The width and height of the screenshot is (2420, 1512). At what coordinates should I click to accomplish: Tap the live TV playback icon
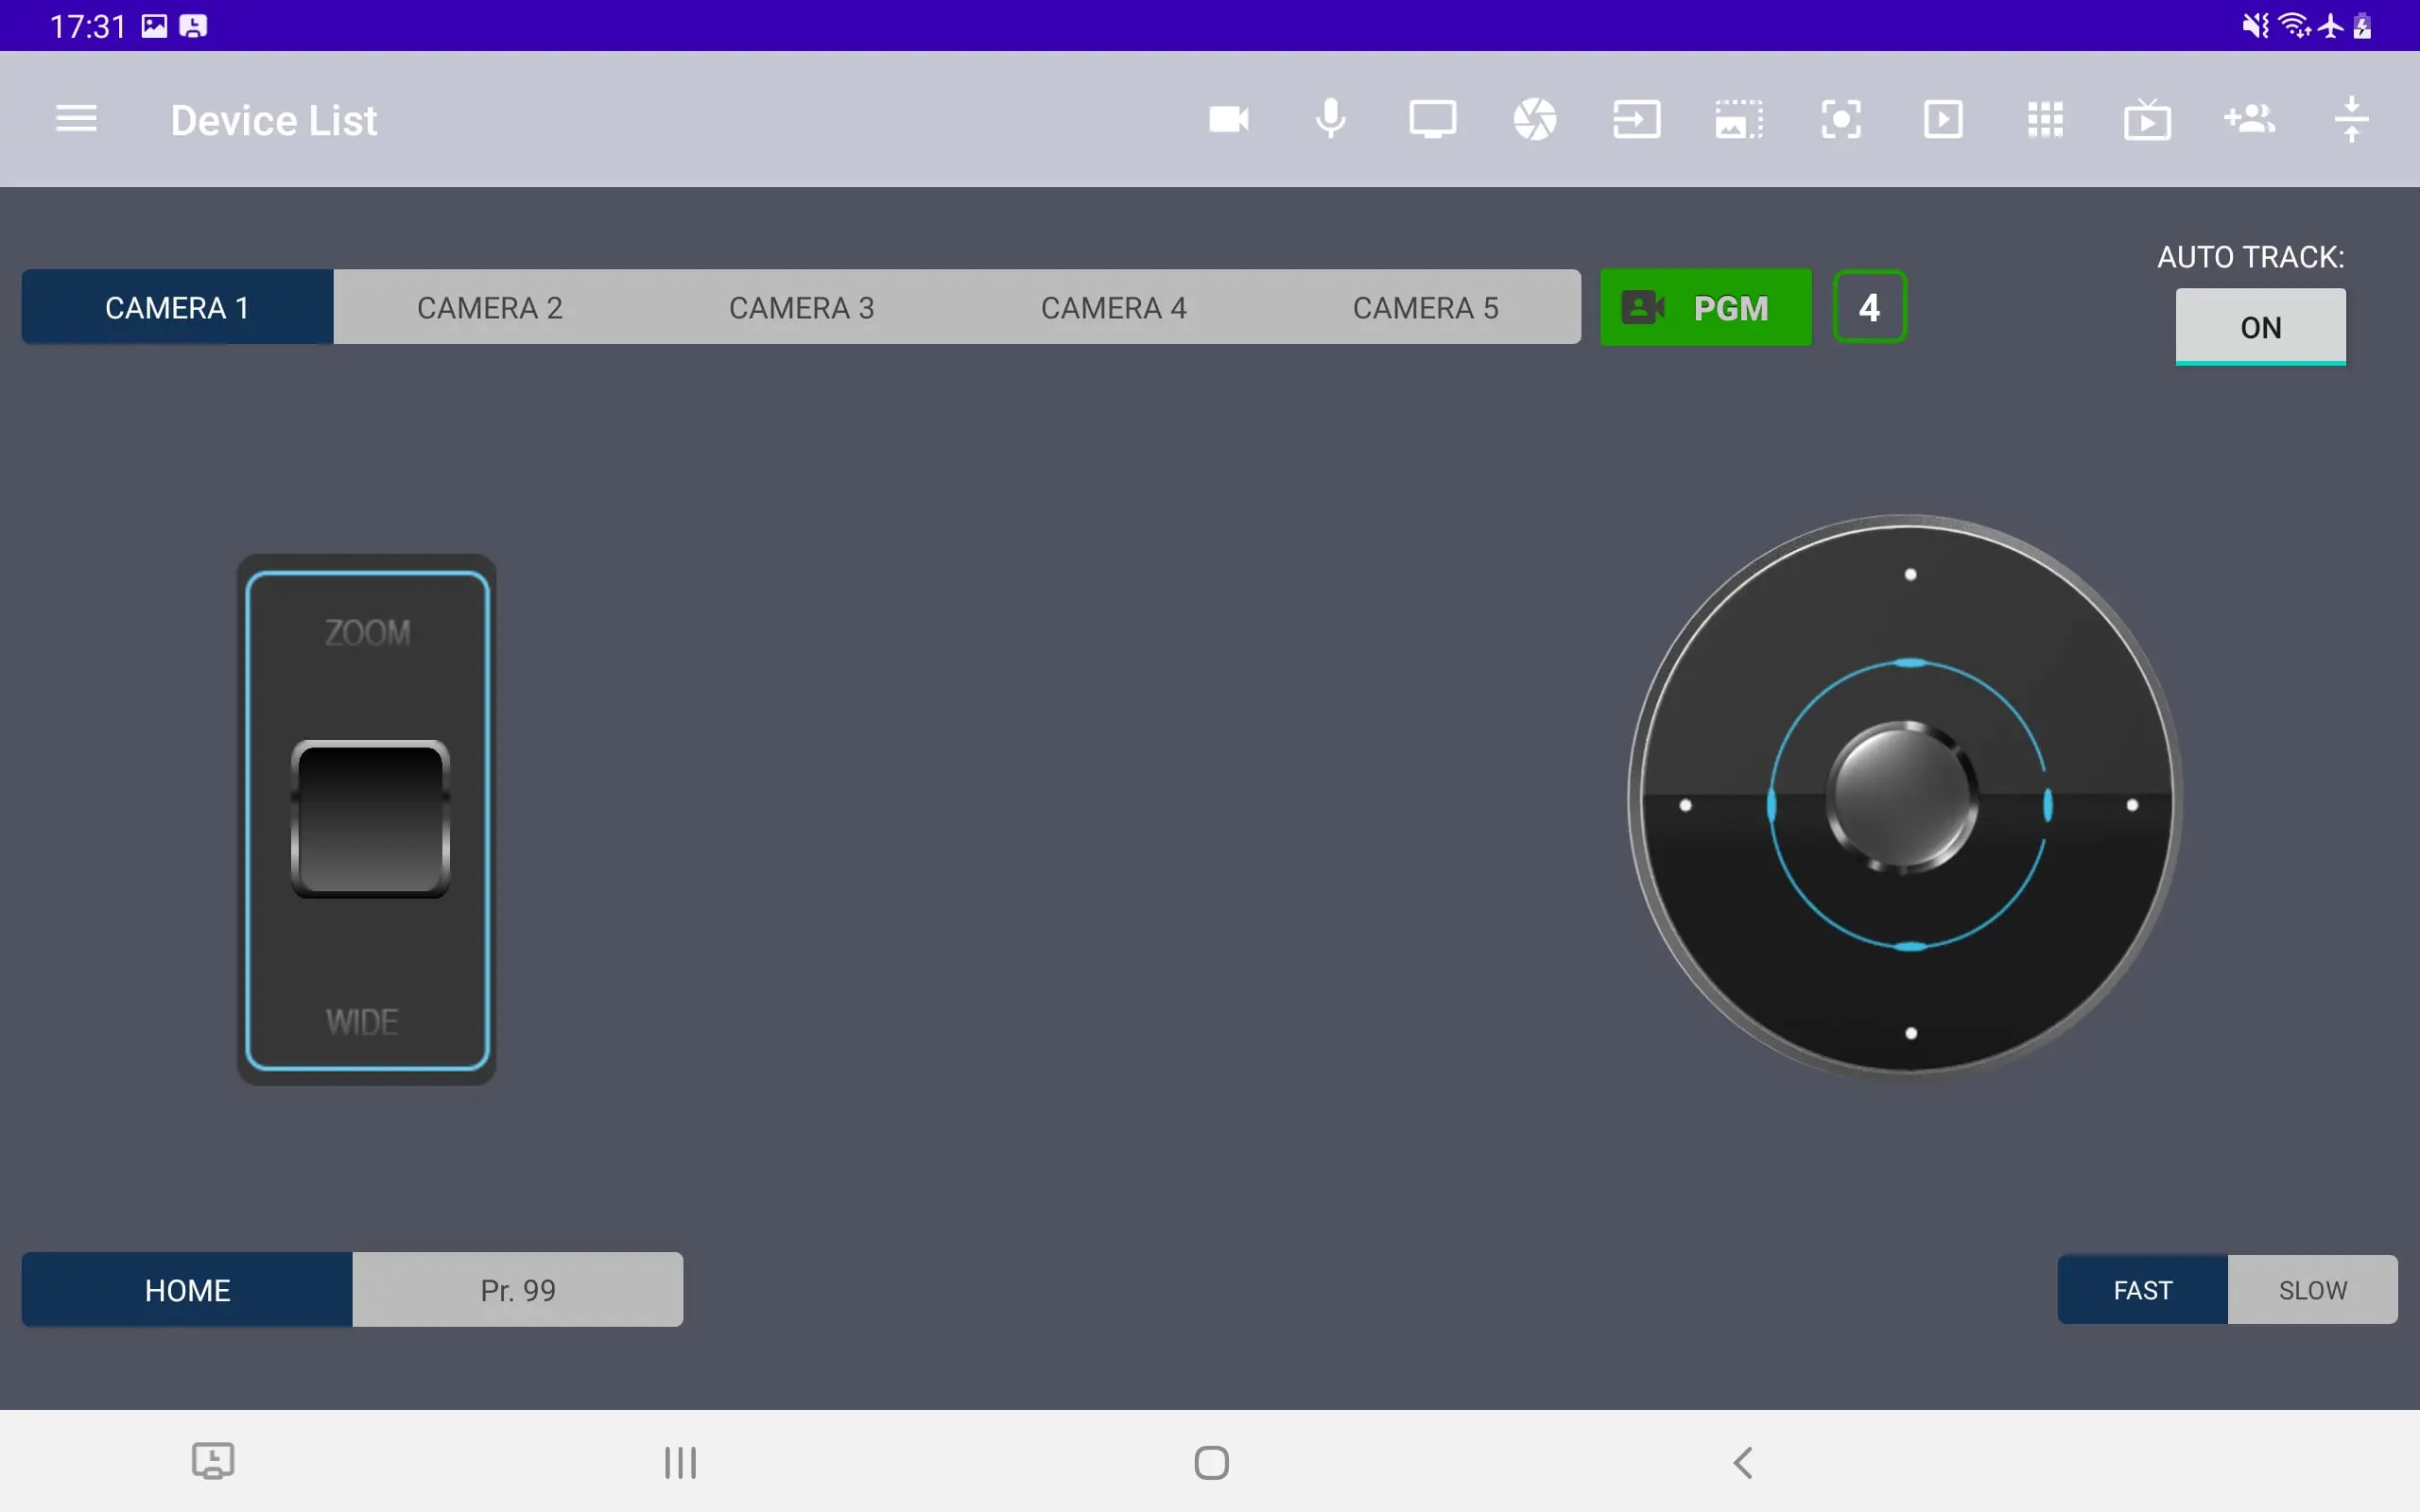click(x=2147, y=121)
